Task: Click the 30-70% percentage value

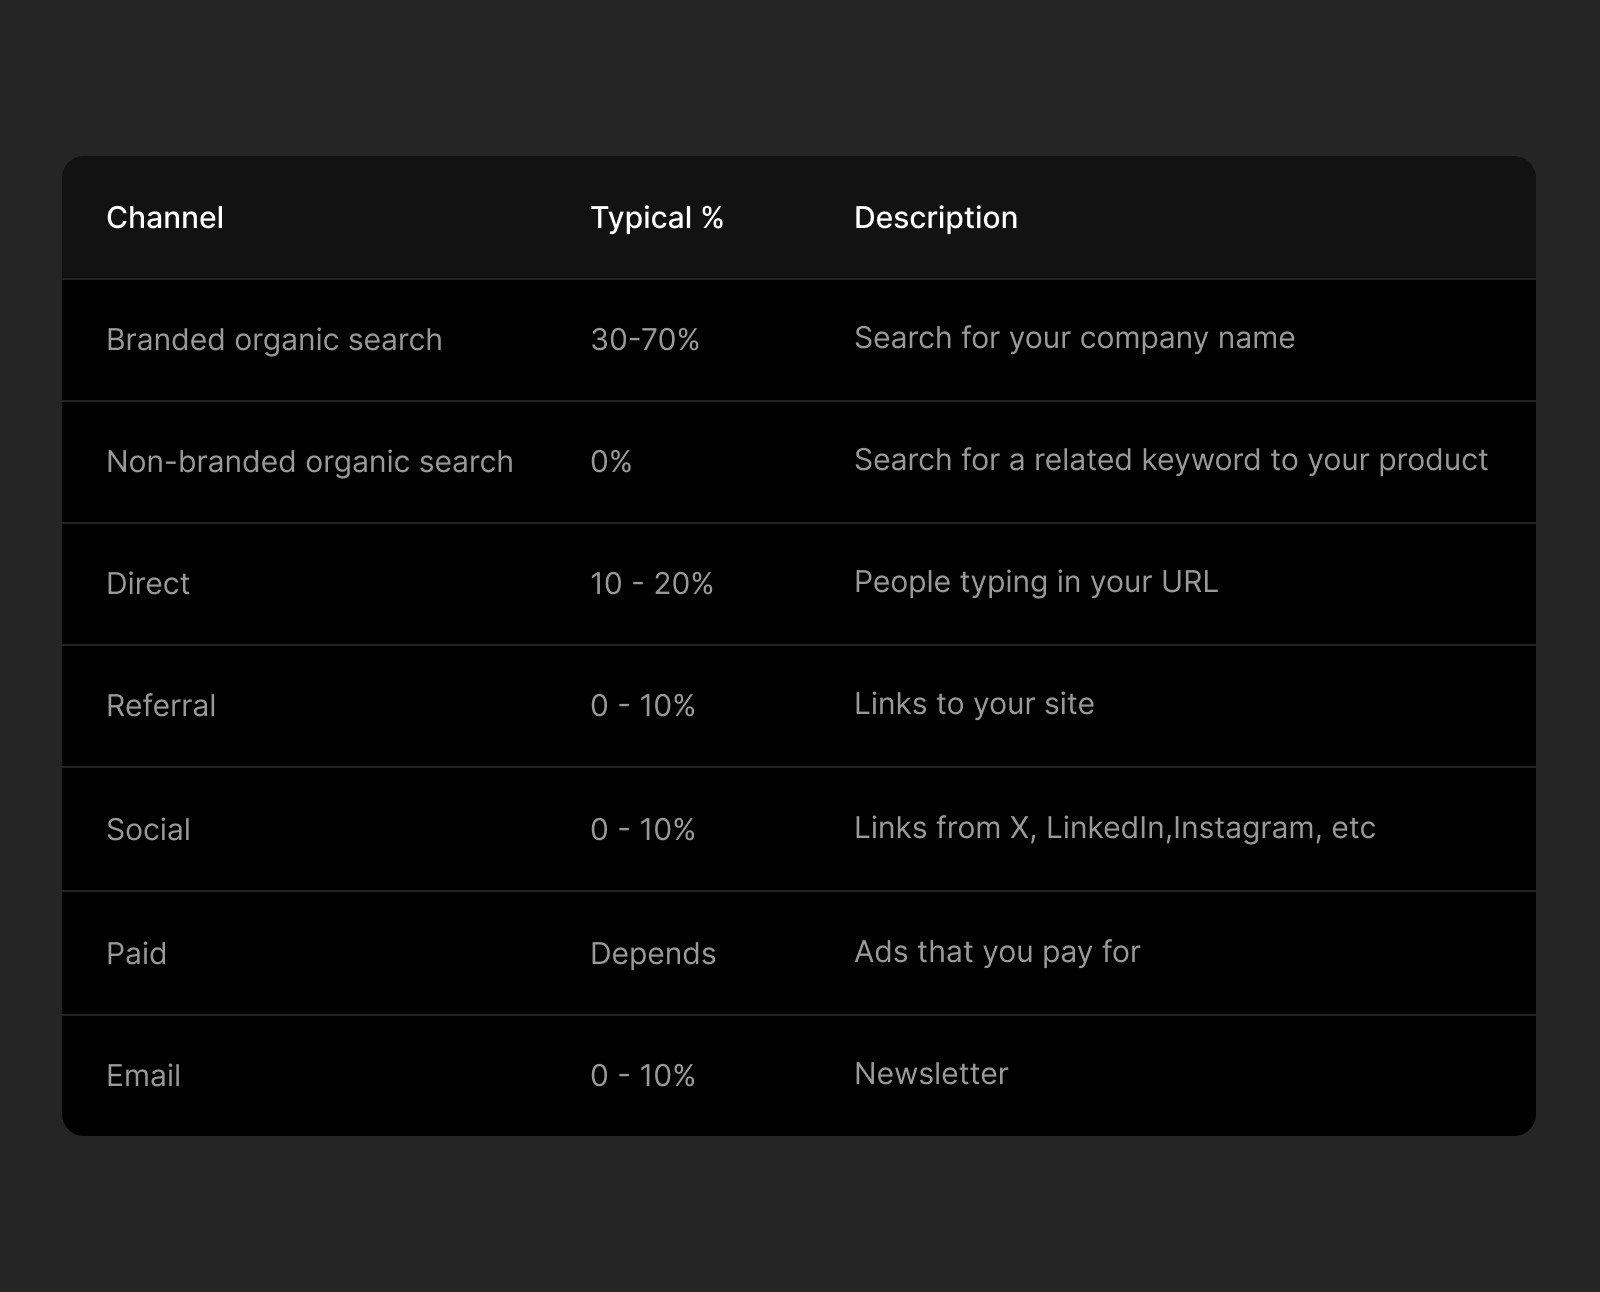Action: coord(644,340)
